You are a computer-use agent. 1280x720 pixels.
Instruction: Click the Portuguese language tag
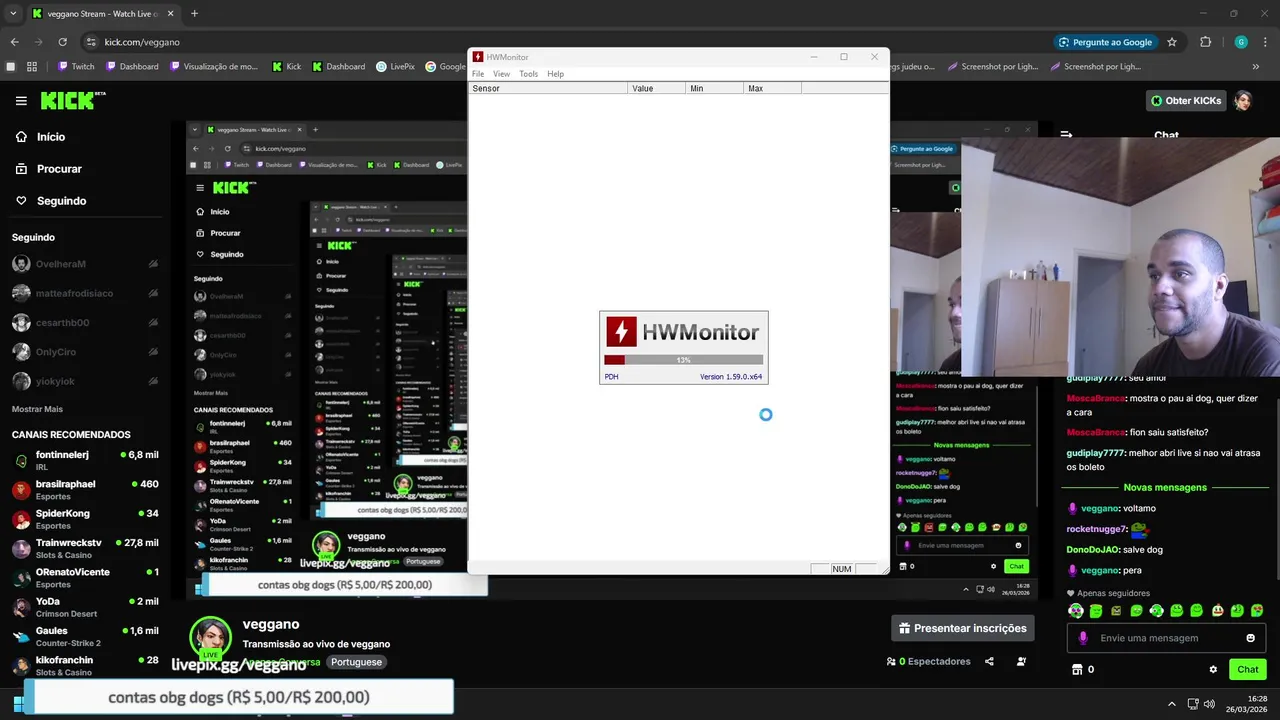pyautogui.click(x=356, y=662)
